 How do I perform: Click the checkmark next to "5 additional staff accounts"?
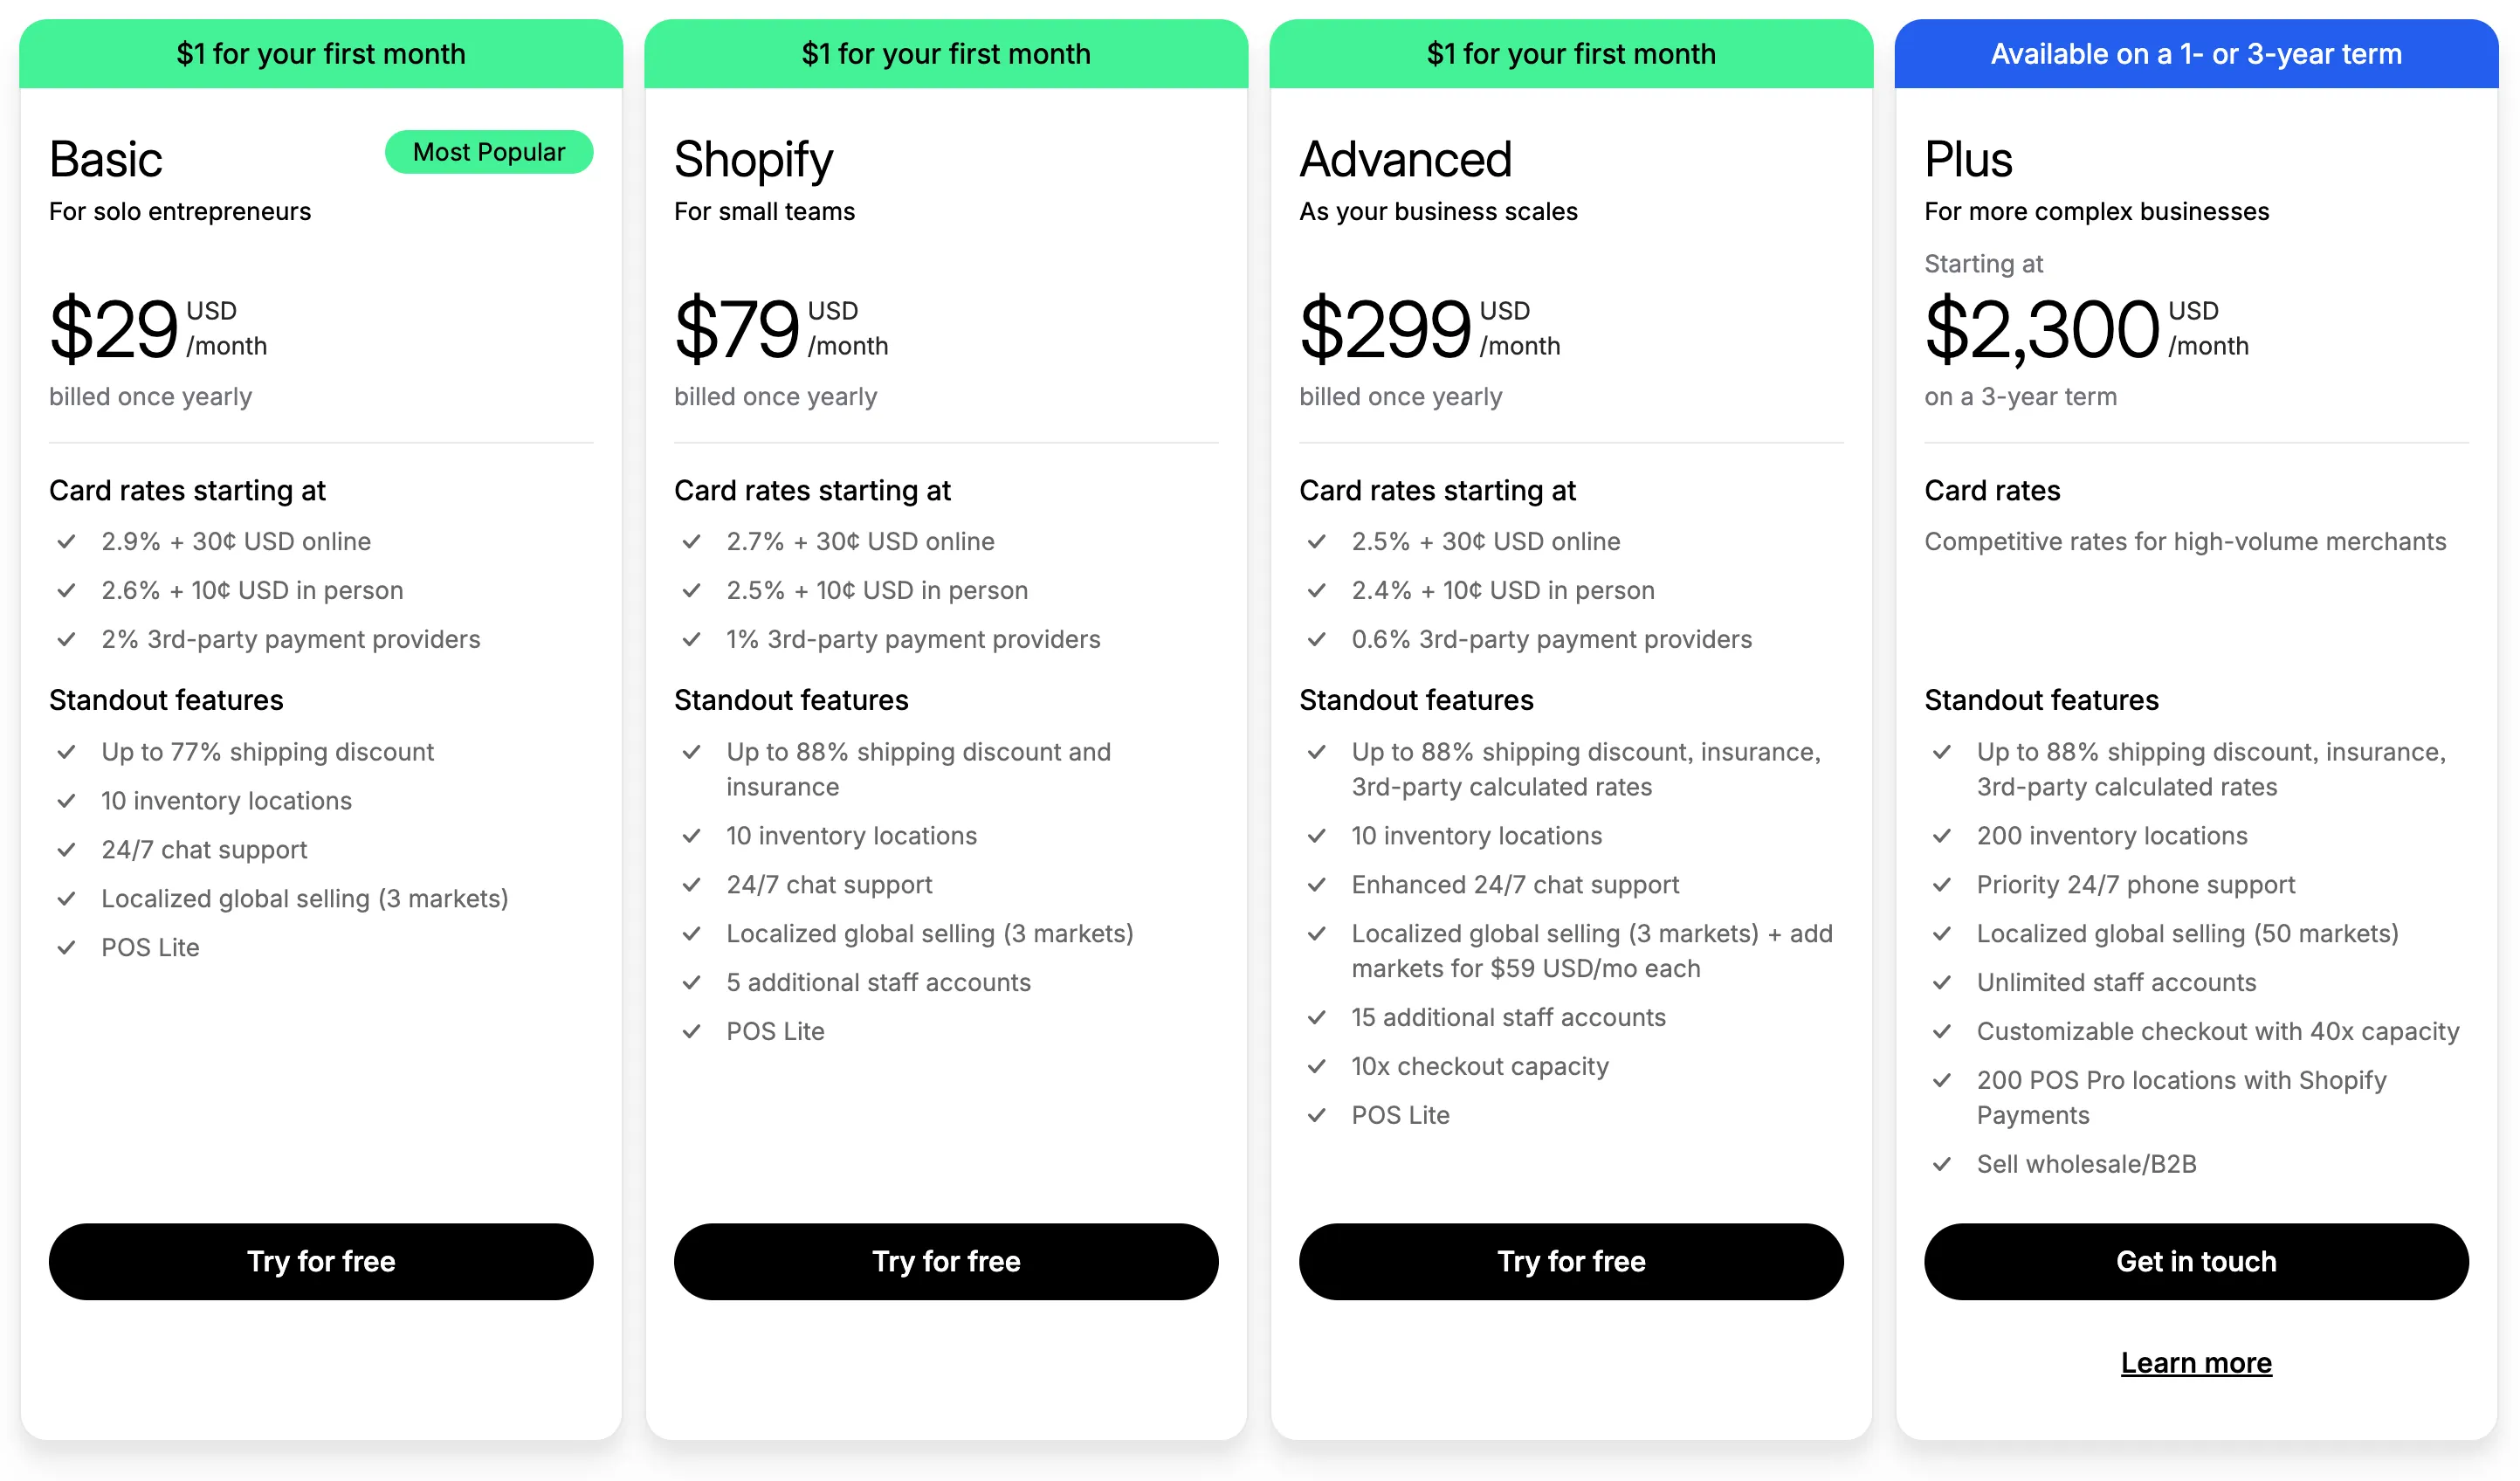point(693,982)
